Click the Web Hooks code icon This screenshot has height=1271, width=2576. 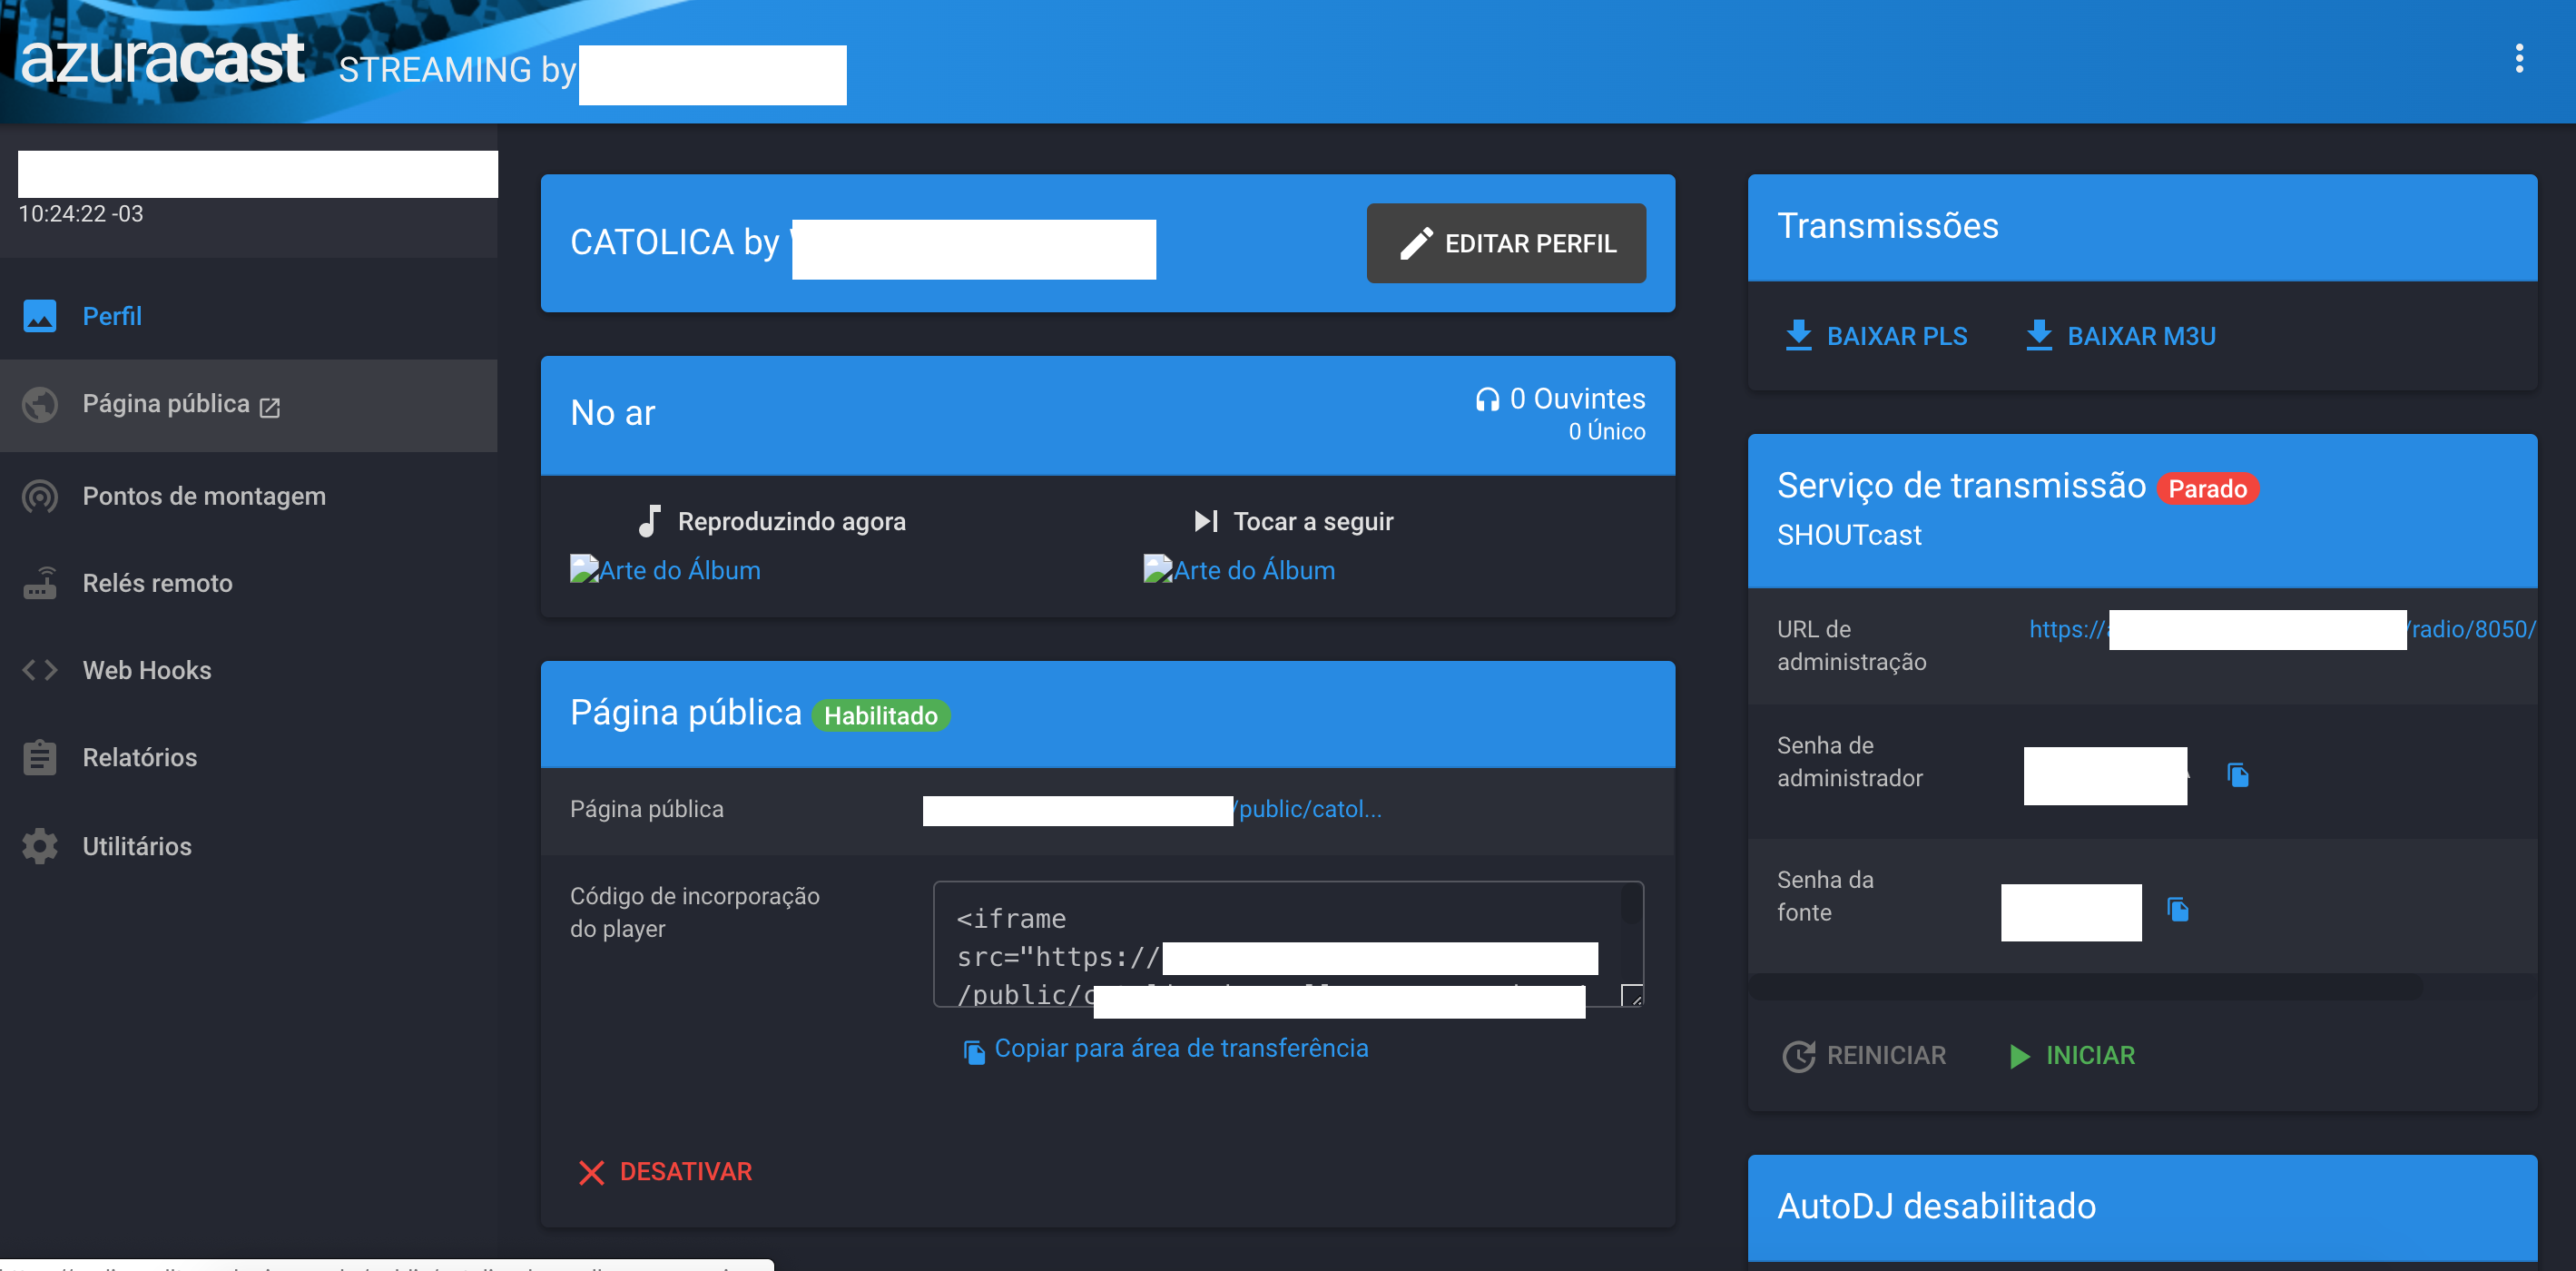(40, 670)
